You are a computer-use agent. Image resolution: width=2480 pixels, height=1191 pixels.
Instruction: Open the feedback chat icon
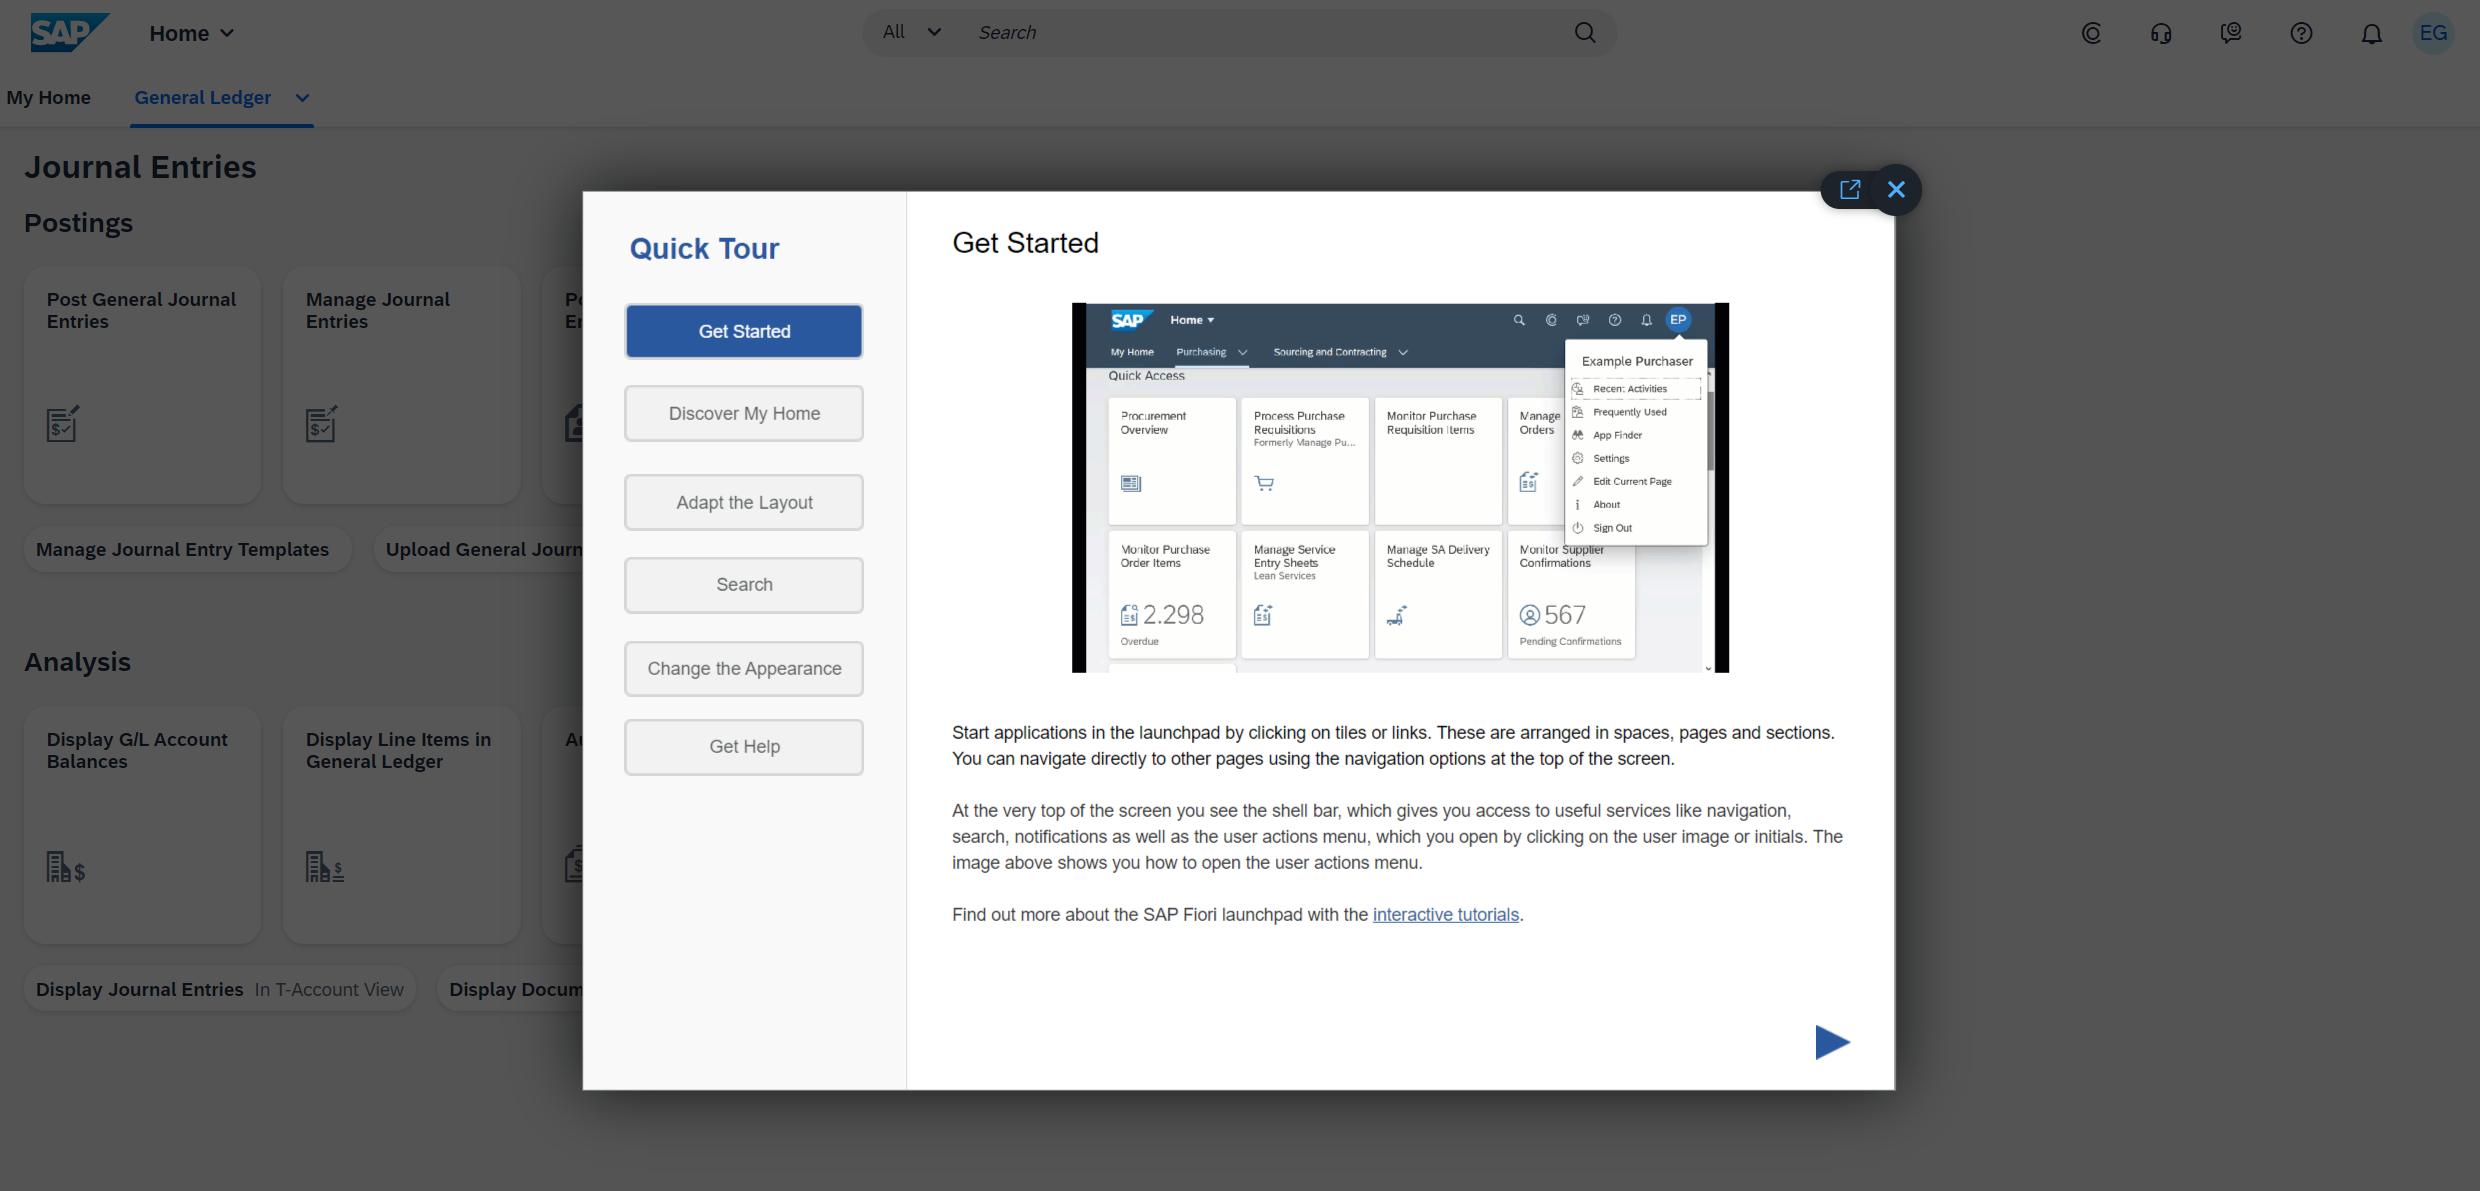tap(2231, 33)
